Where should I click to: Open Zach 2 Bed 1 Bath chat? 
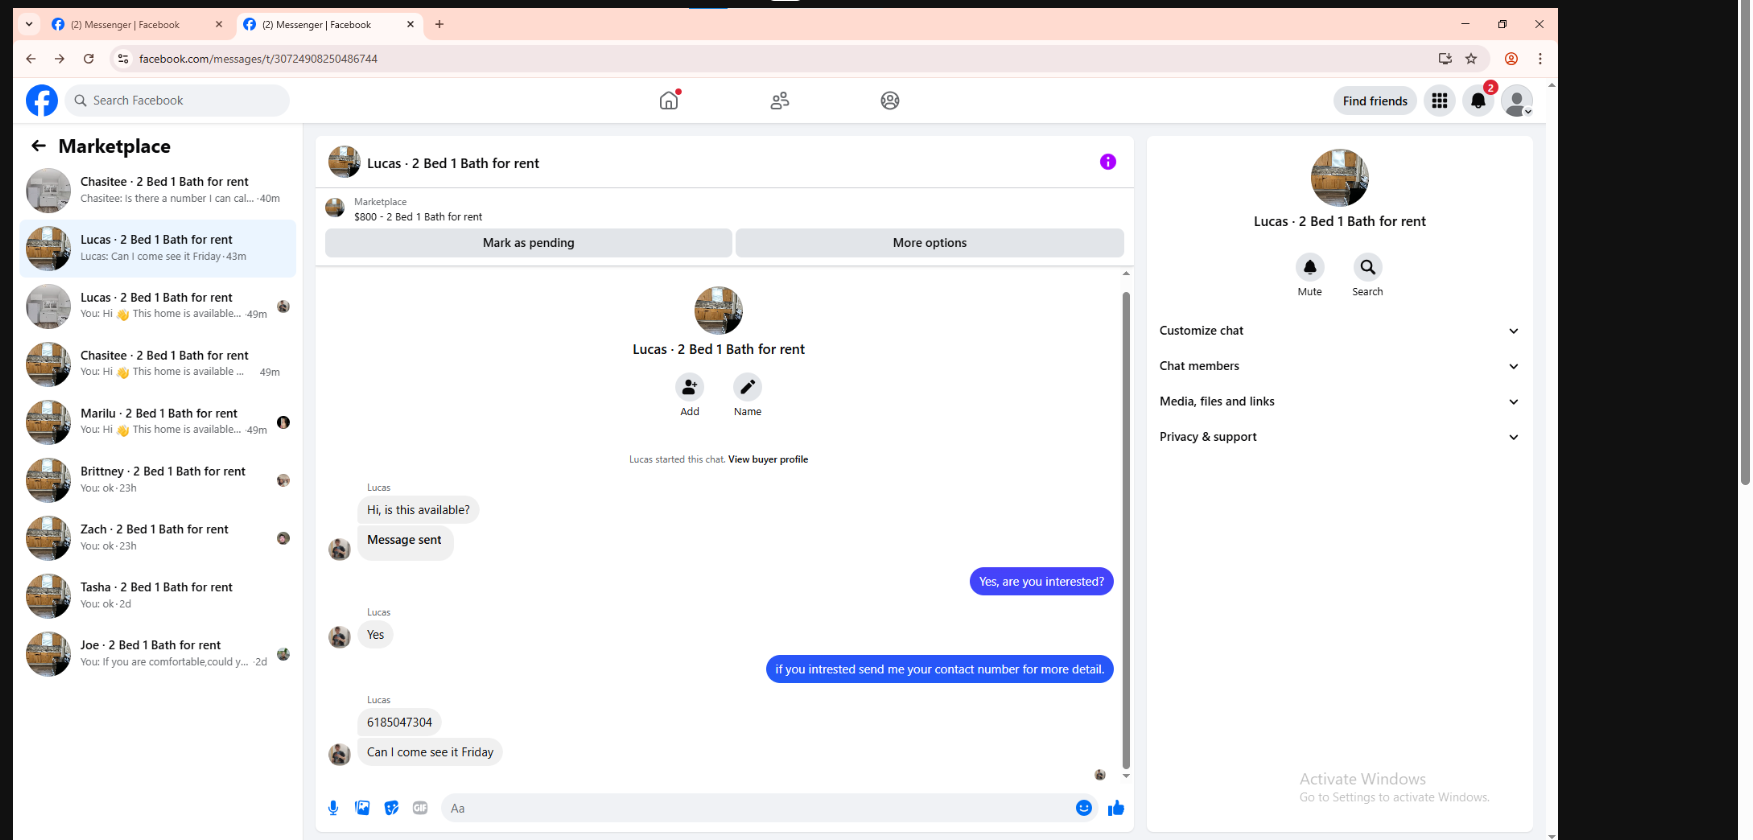pos(158,538)
